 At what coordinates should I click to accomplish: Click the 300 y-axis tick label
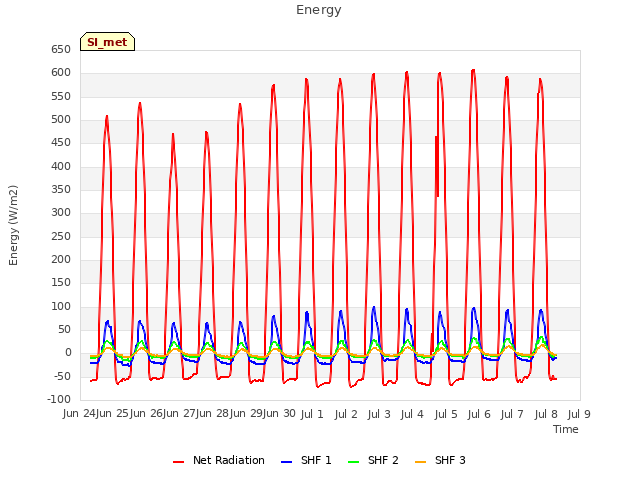tap(61, 213)
